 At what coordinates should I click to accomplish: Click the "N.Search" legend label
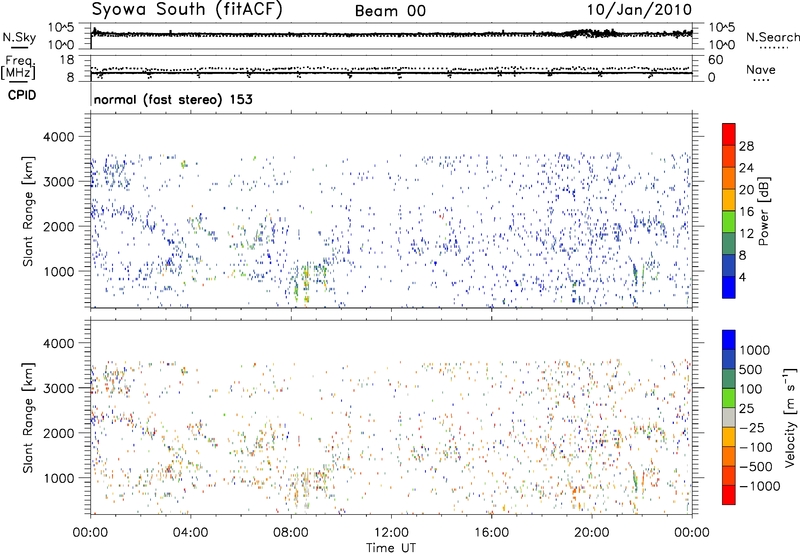pyautogui.click(x=772, y=37)
